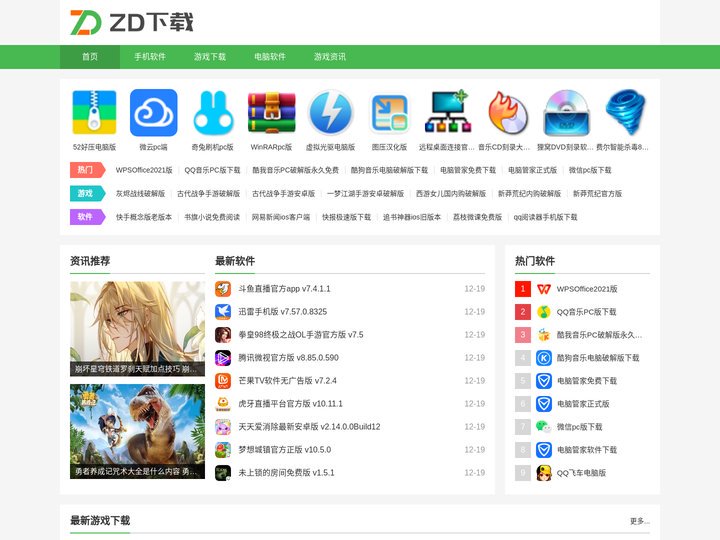Open the 费尔智能杀毒 tornado icon
The image size is (720, 540).
625,112
